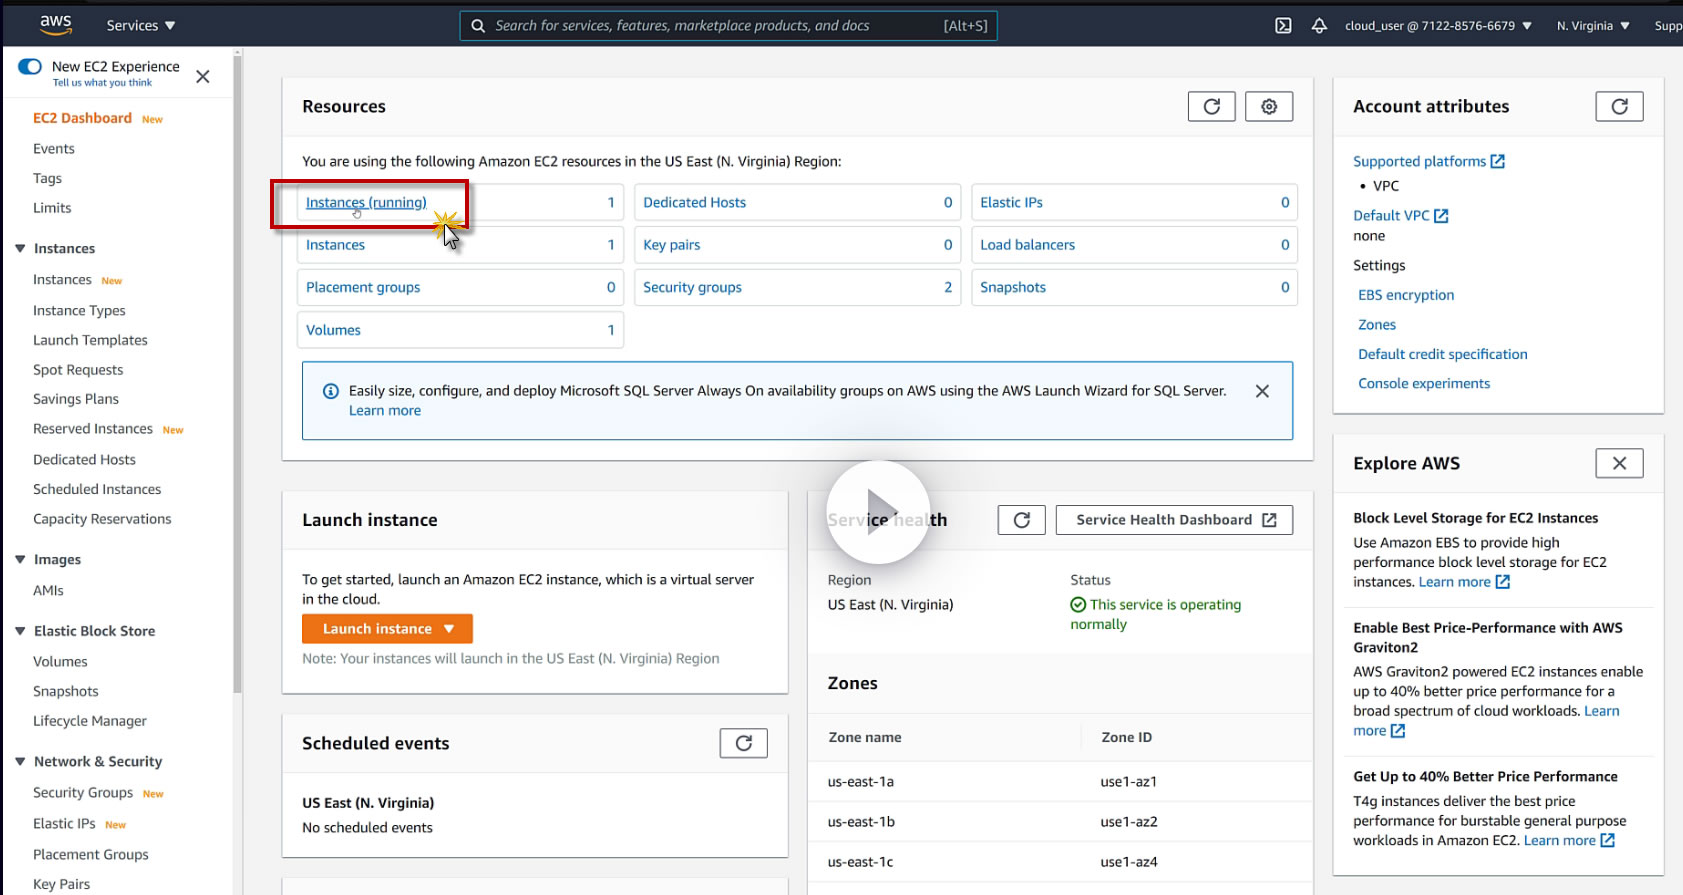This screenshot has height=895, width=1683.
Task: Open the Placement groups resource link
Action: click(x=363, y=288)
